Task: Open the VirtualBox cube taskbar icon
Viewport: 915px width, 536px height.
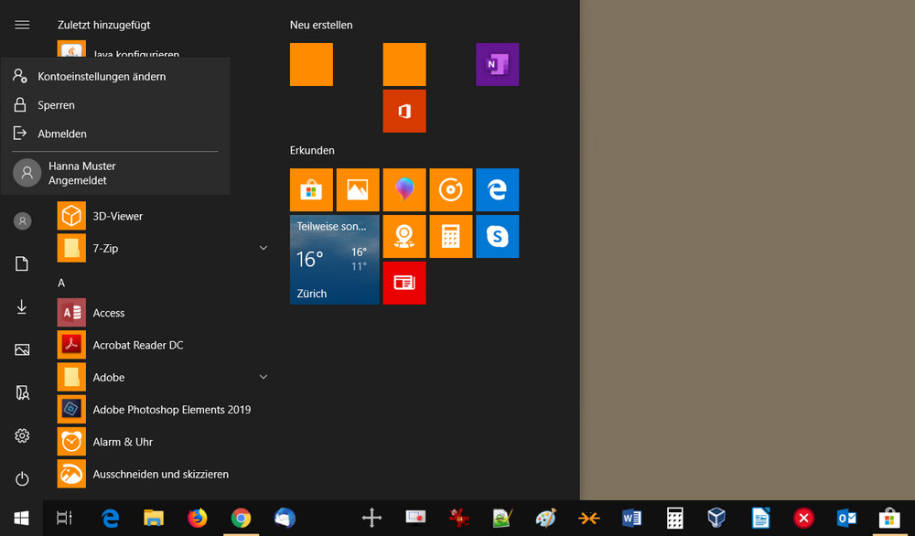Action: click(717, 518)
